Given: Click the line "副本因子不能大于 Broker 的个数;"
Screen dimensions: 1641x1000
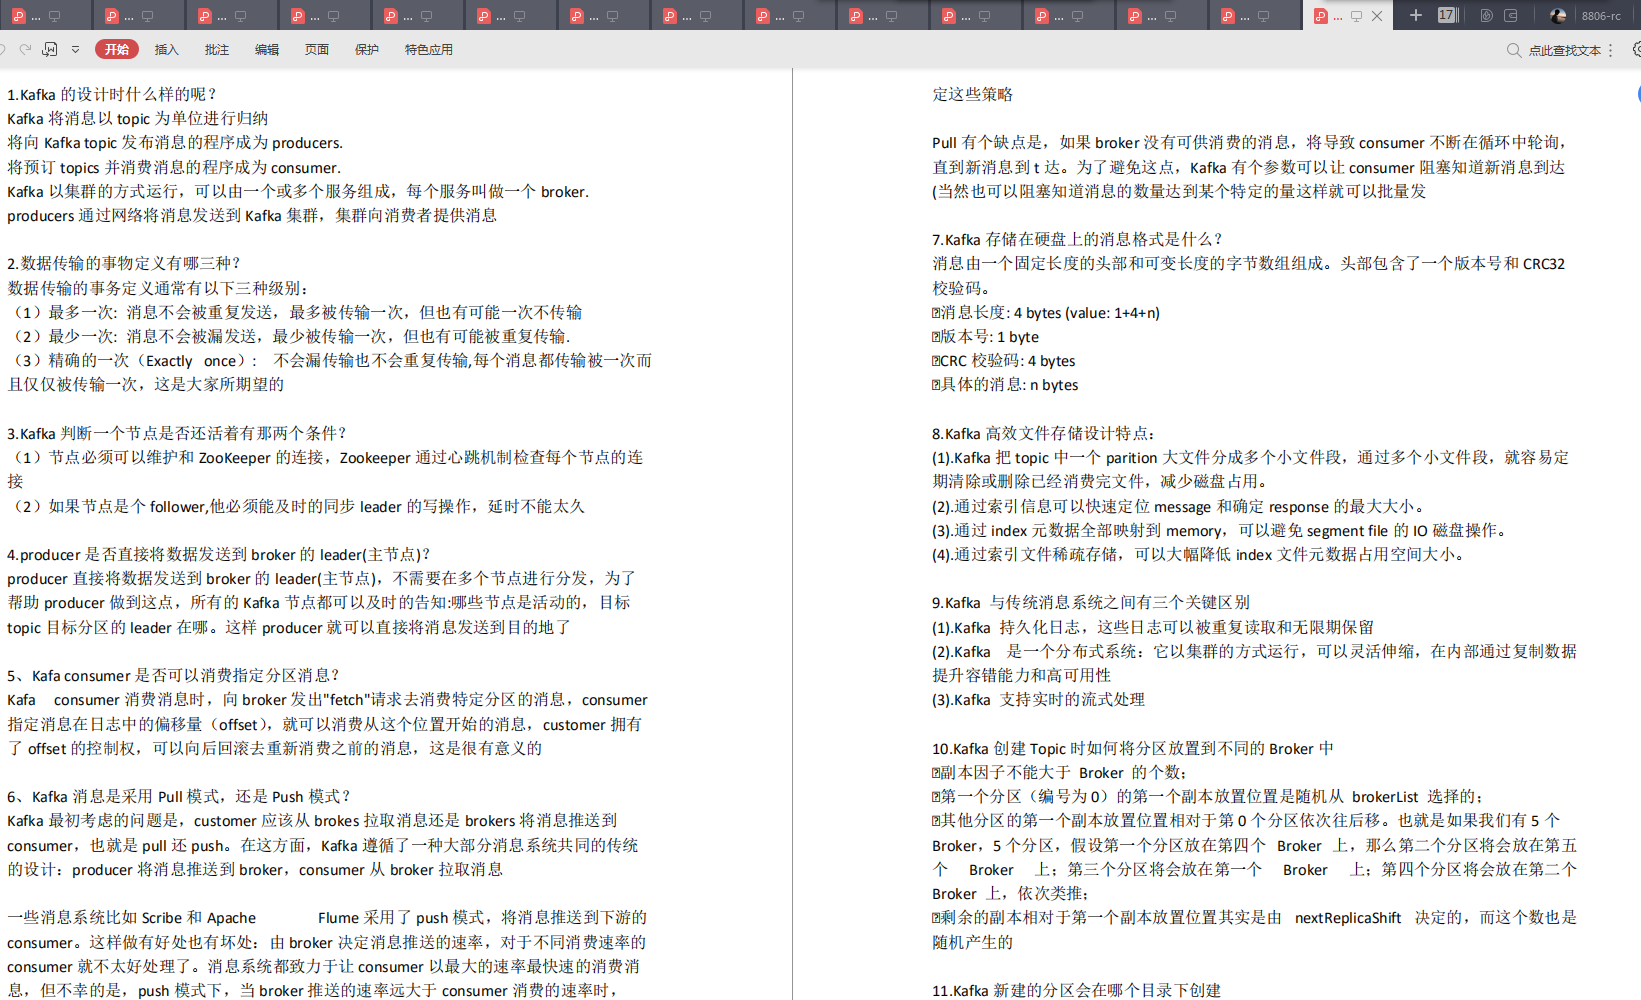Looking at the screenshot, I should point(1059,772).
